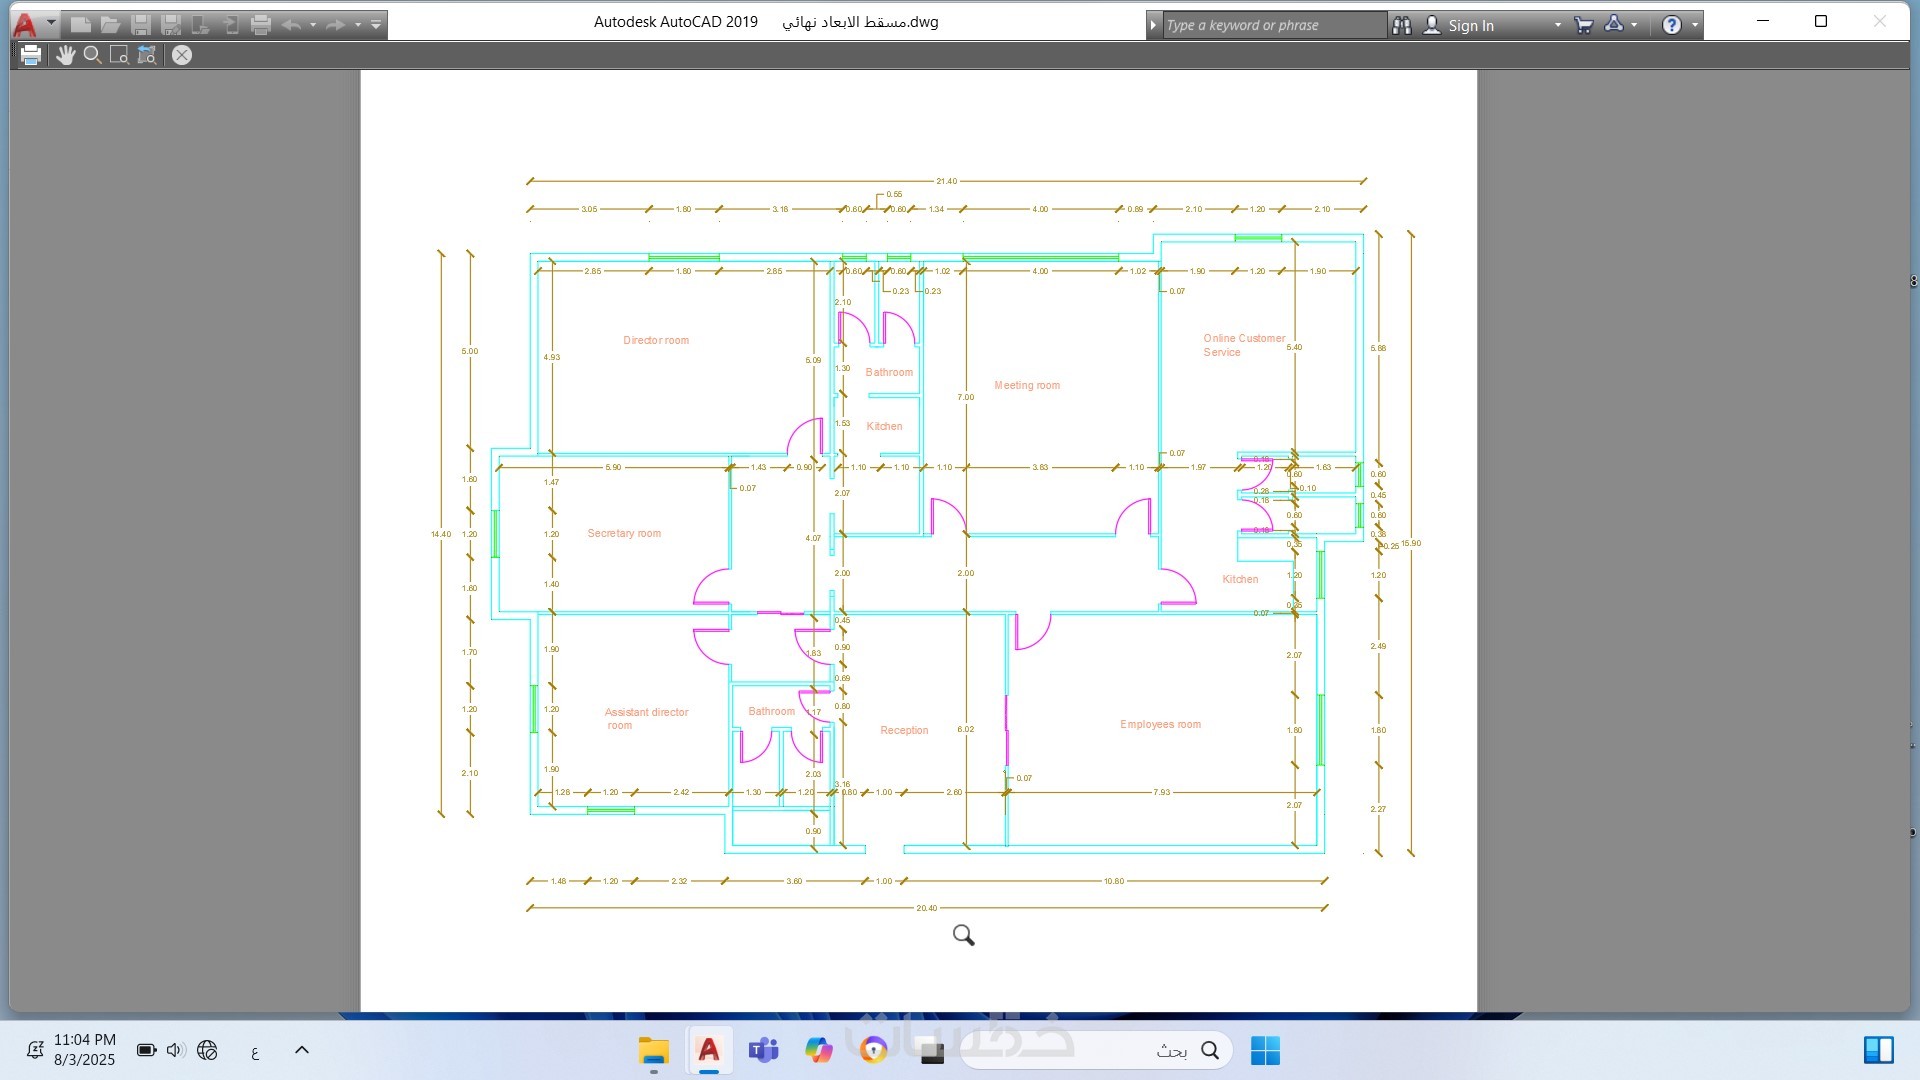Viewport: 1920px width, 1080px height.
Task: Click the Windows taskbar search box
Action: [x=1100, y=1050]
